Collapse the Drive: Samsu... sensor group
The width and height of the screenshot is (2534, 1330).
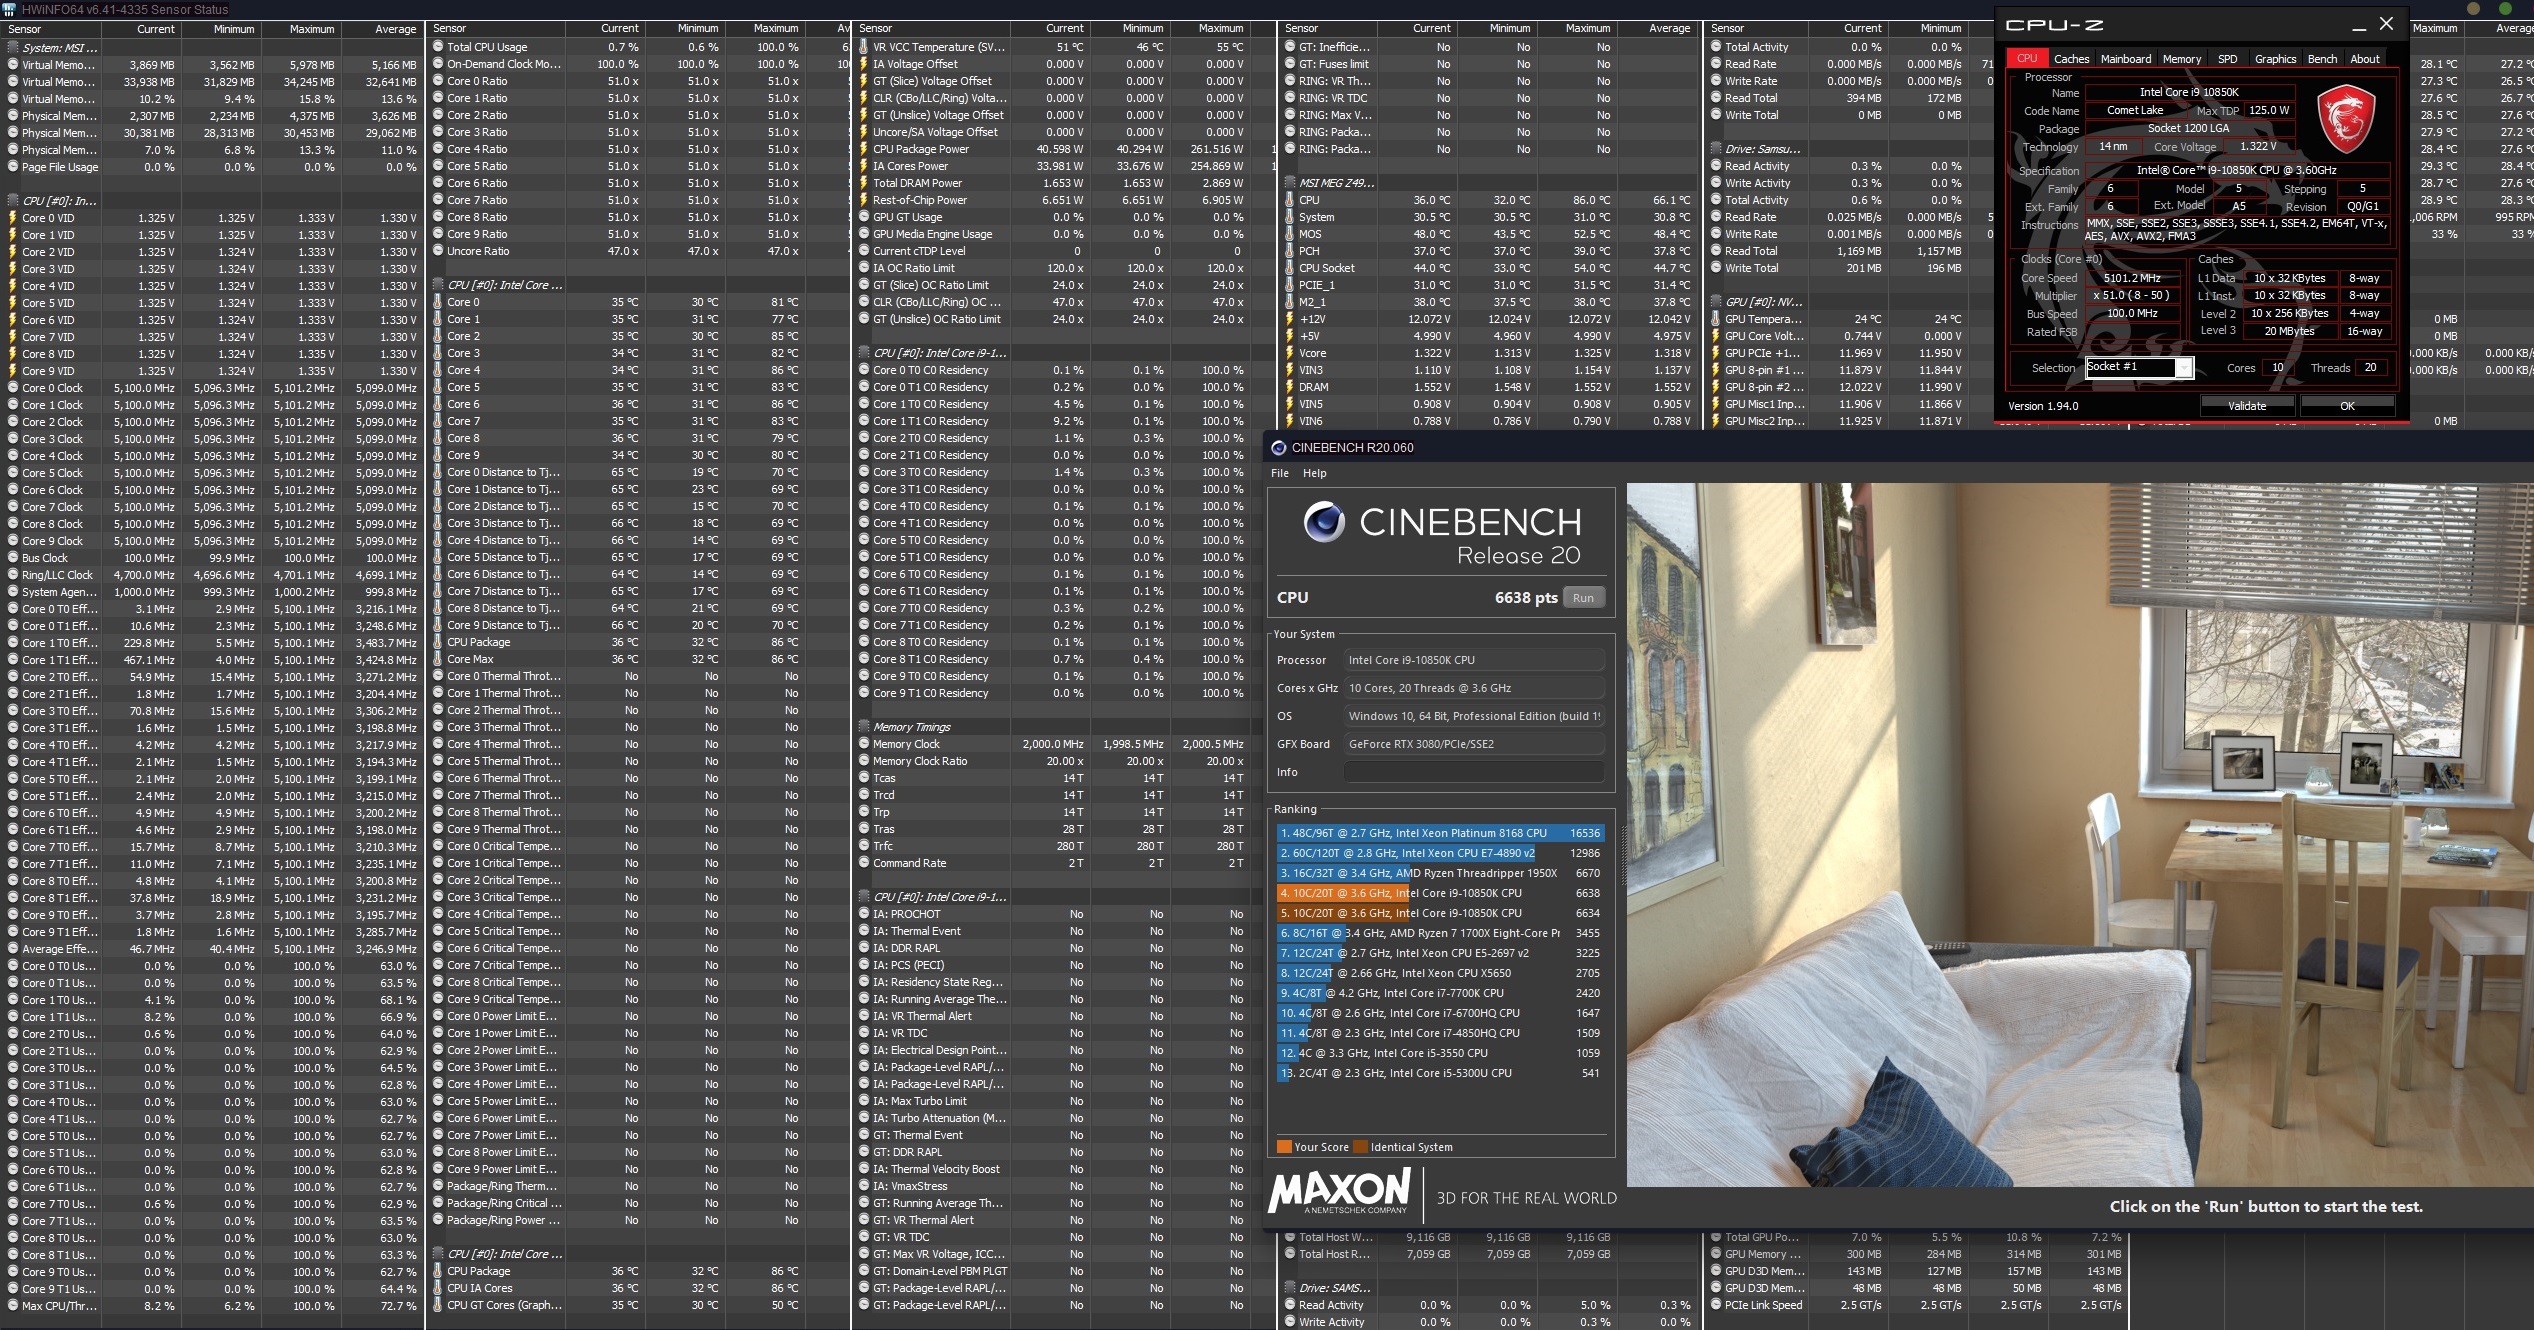(x=1716, y=149)
